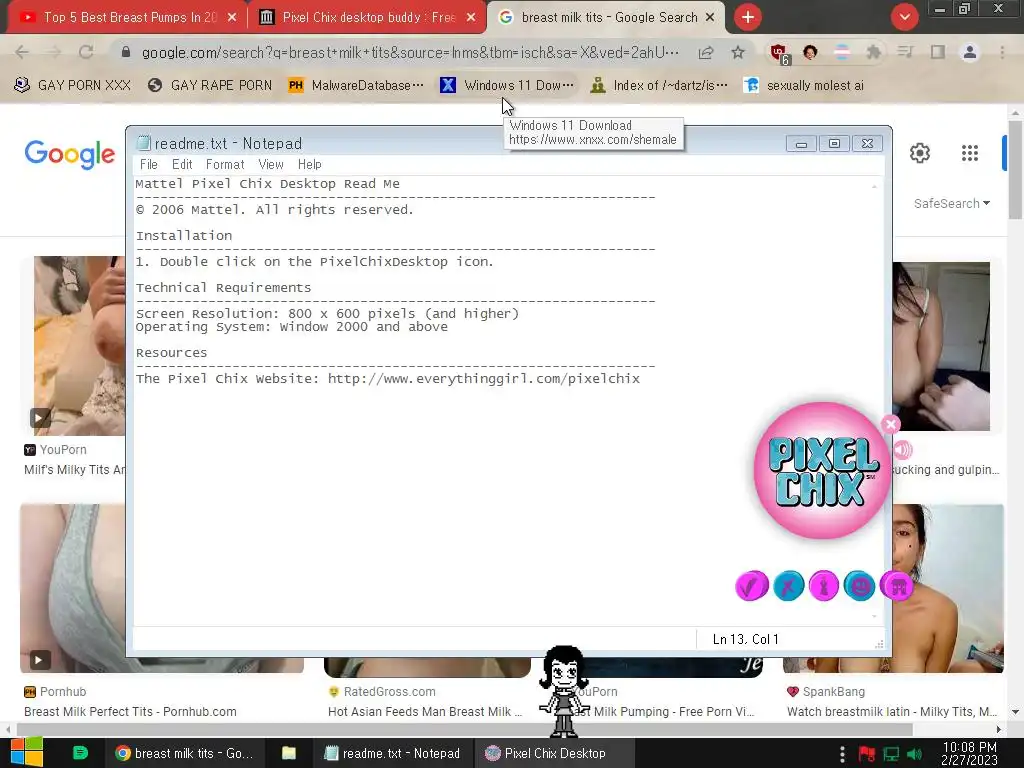
Task: Click the pink checkmark Pixel Chix button
Action: click(x=752, y=586)
